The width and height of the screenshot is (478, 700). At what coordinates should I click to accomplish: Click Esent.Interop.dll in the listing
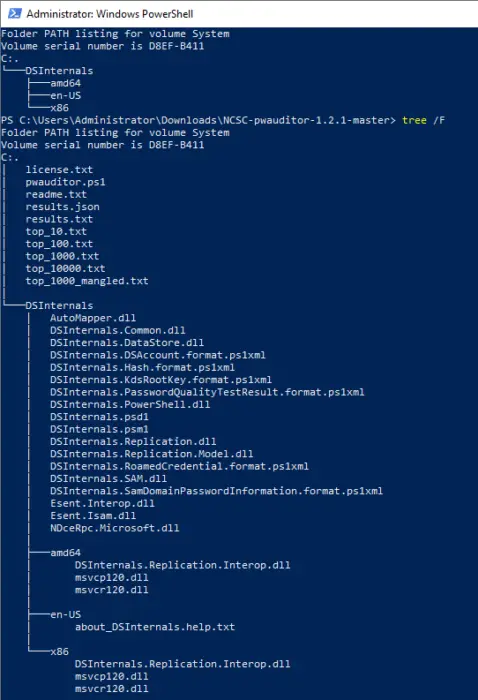(102, 503)
